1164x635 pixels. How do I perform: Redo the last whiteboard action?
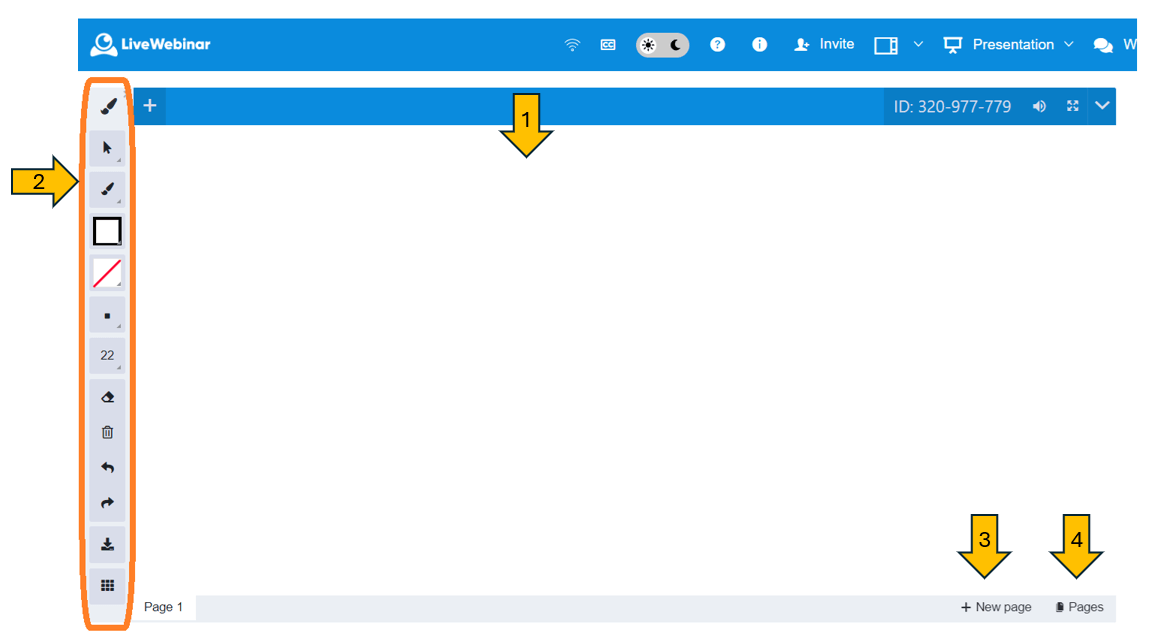pyautogui.click(x=107, y=503)
